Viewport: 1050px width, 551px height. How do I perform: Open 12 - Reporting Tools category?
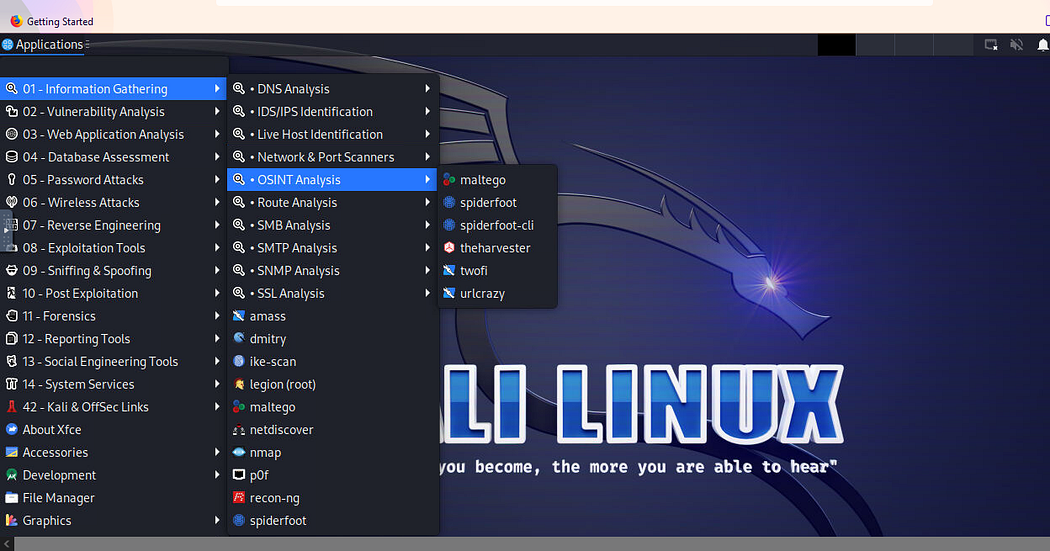coord(113,339)
